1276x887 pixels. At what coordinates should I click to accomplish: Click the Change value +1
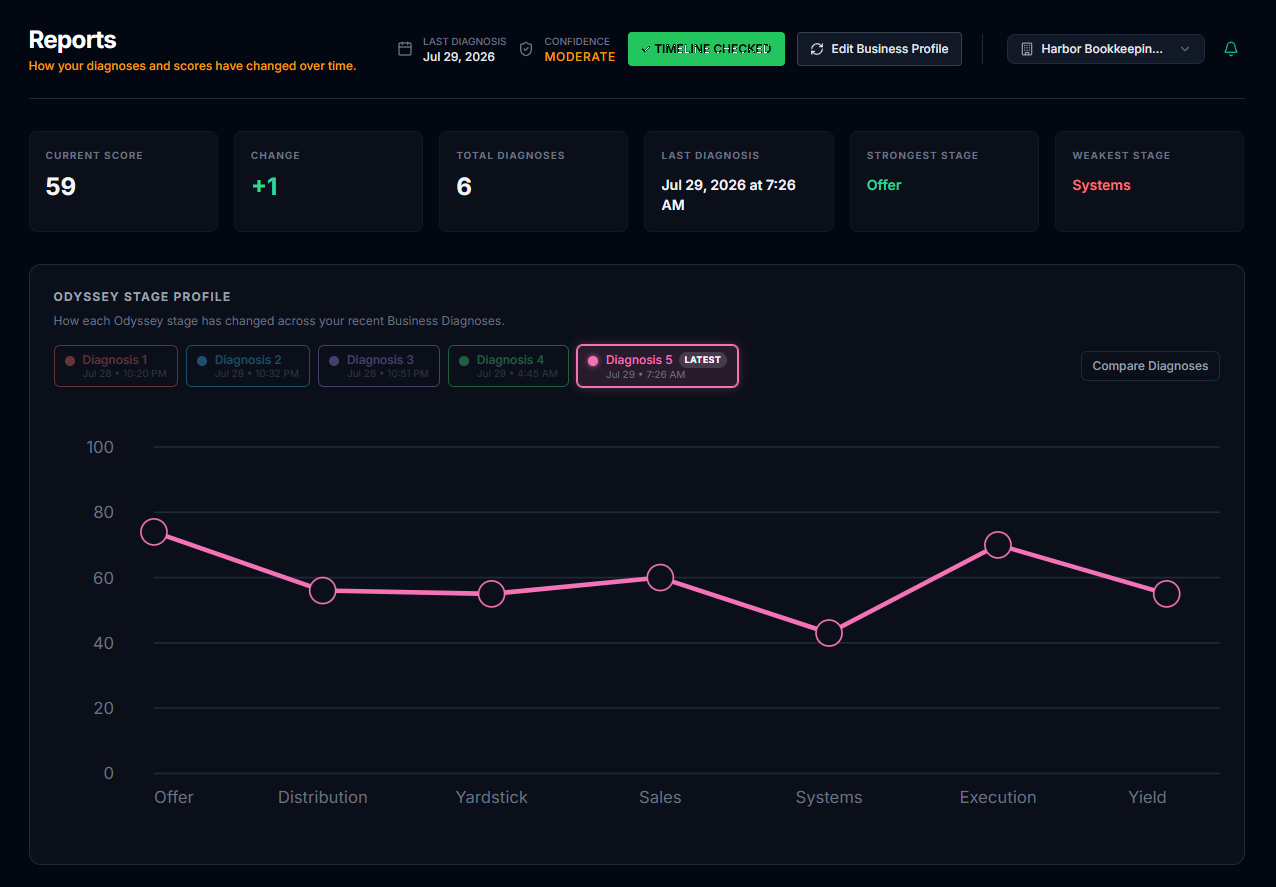coord(265,186)
